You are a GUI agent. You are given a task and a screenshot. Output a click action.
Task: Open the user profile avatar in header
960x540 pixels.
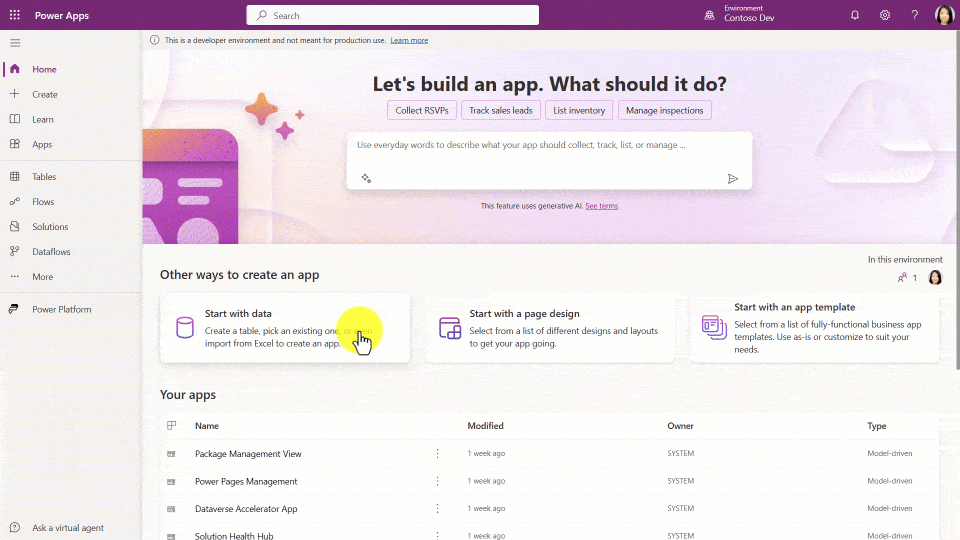(x=944, y=15)
